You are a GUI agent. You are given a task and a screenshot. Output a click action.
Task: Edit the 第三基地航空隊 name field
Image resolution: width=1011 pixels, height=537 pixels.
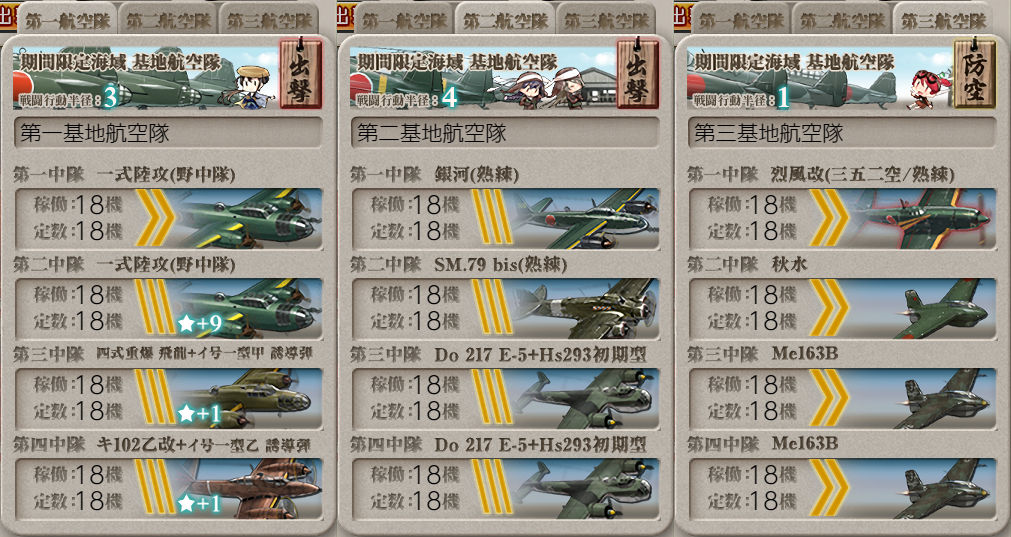pos(843,133)
